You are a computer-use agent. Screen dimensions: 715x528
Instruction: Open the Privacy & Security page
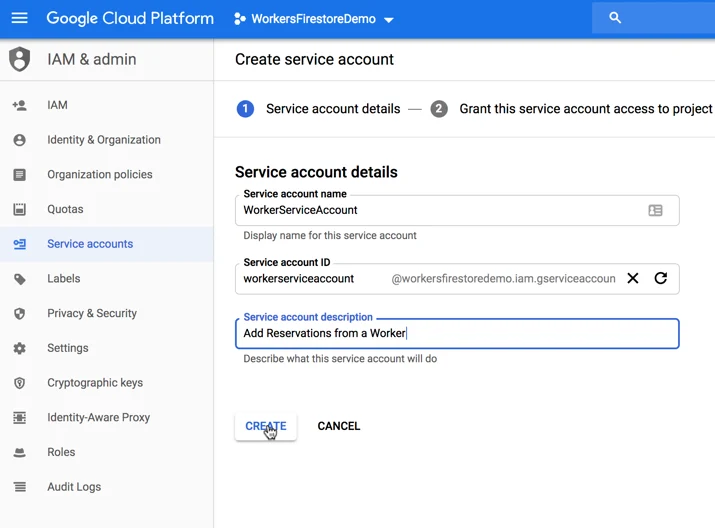point(107,313)
